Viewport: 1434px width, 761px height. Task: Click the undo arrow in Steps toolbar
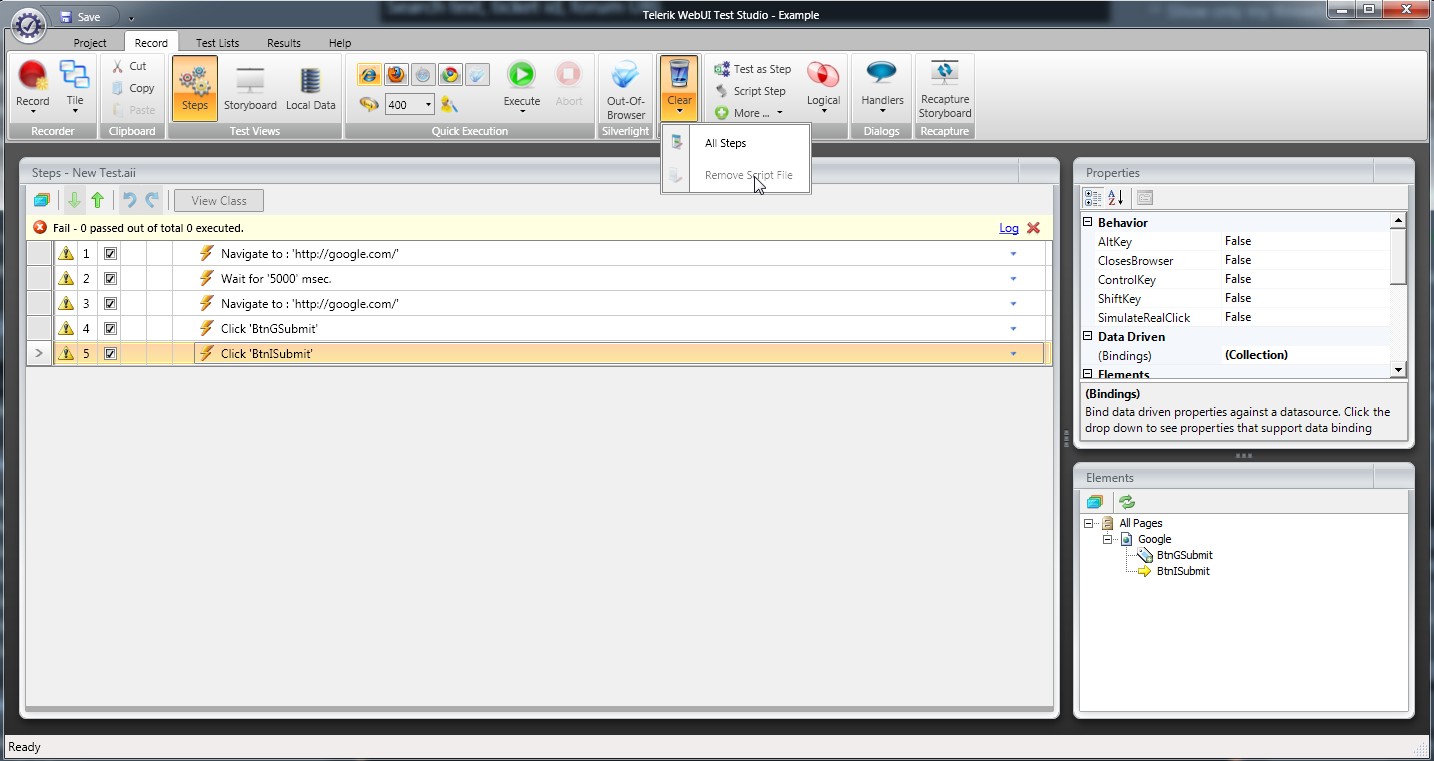[x=129, y=200]
